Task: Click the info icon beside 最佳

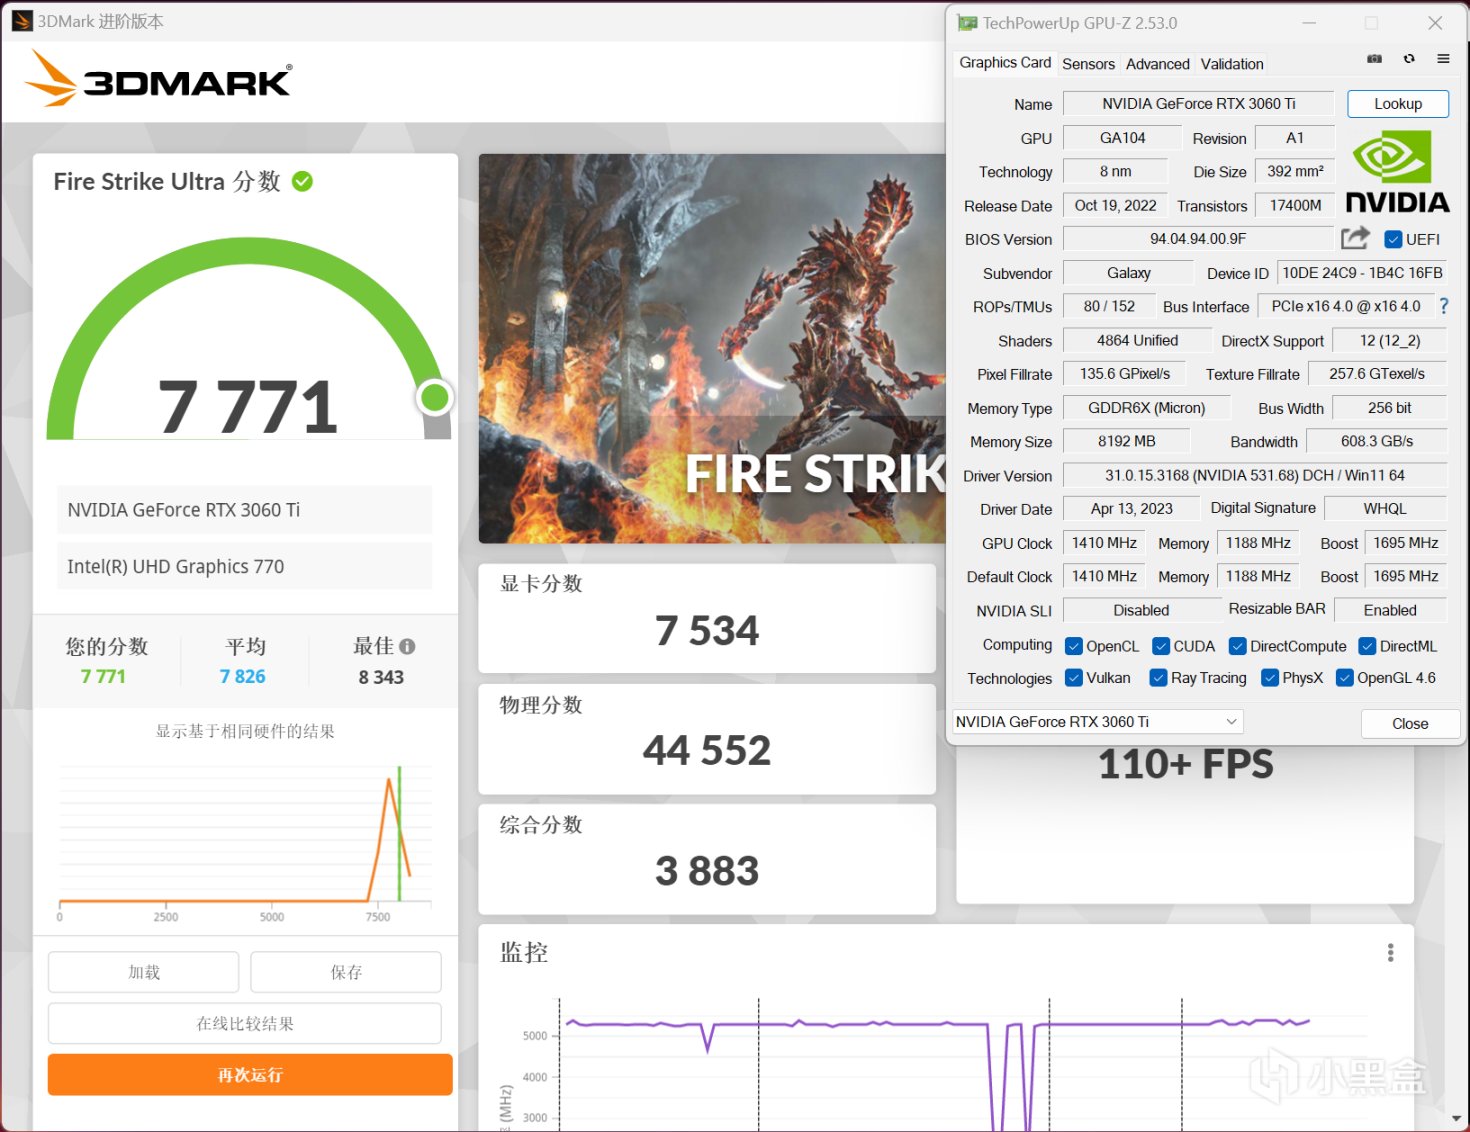Action: pyautogui.click(x=407, y=646)
